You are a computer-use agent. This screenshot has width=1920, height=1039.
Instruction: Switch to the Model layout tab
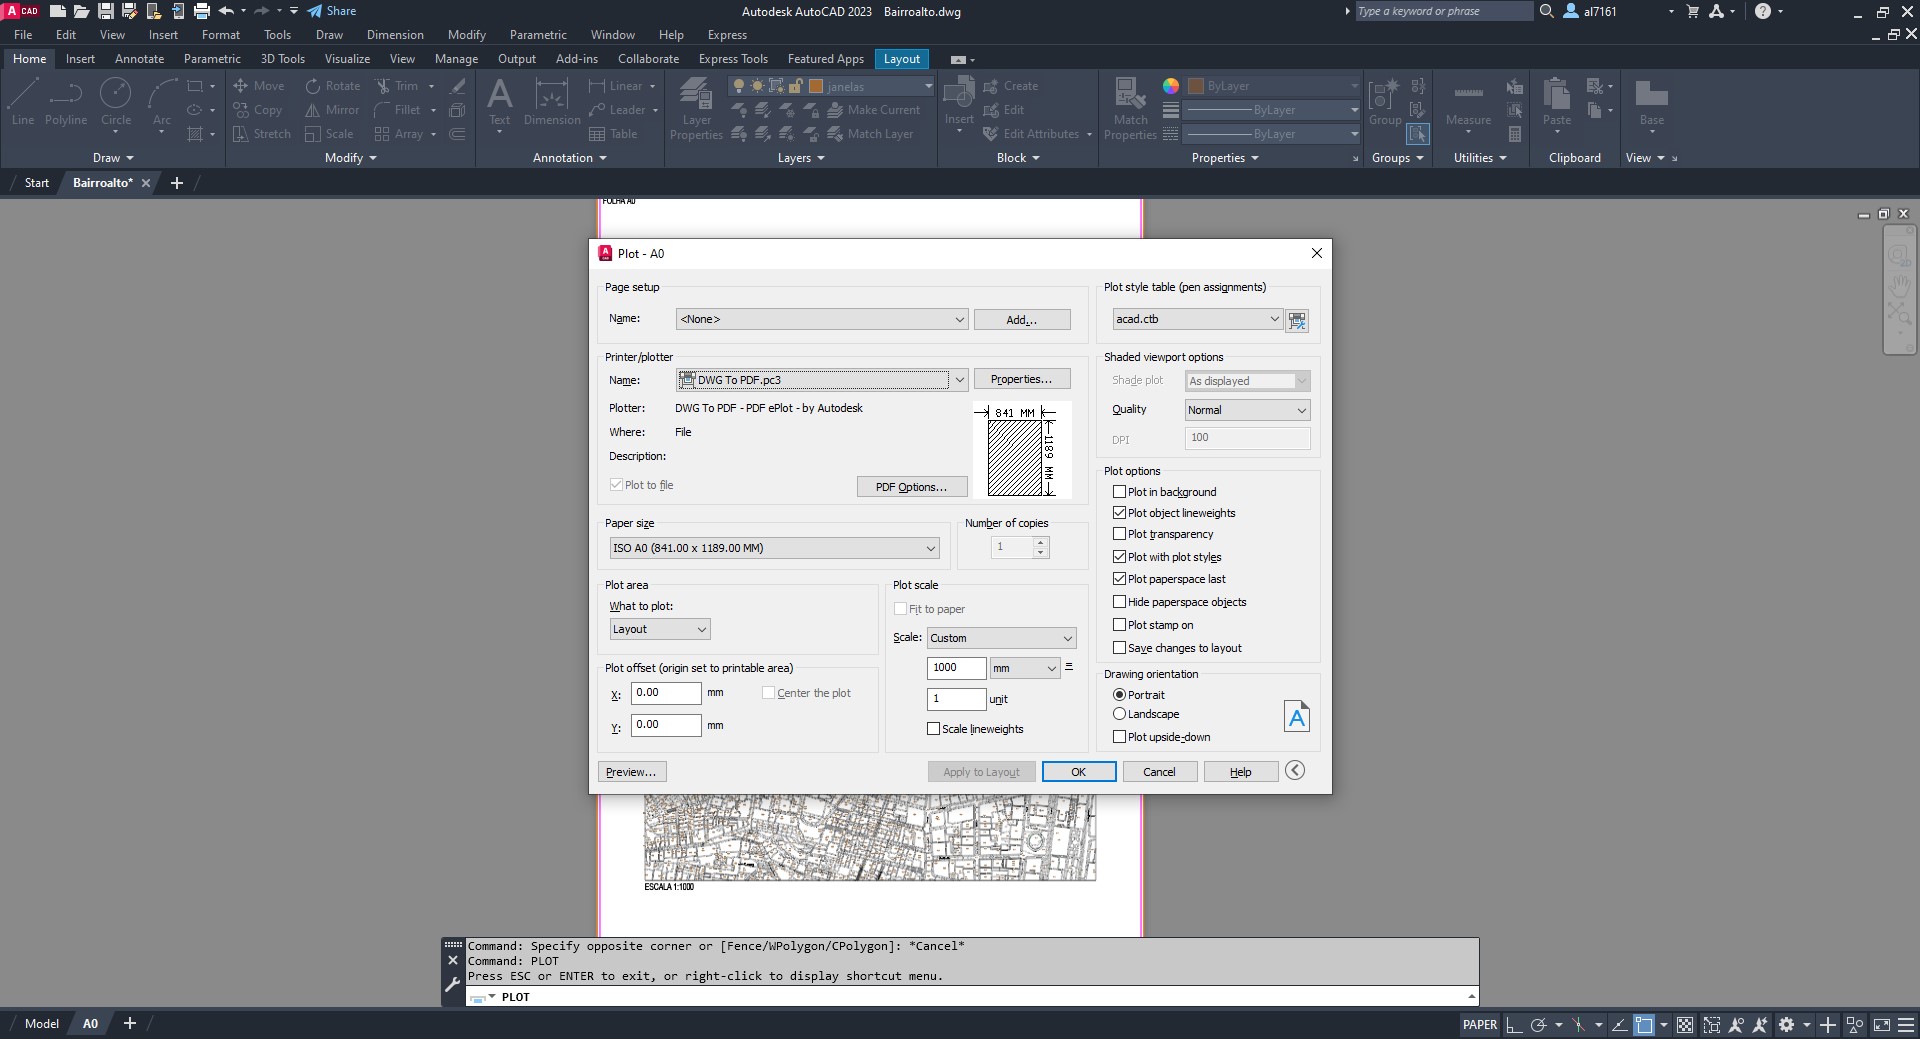(x=42, y=1023)
